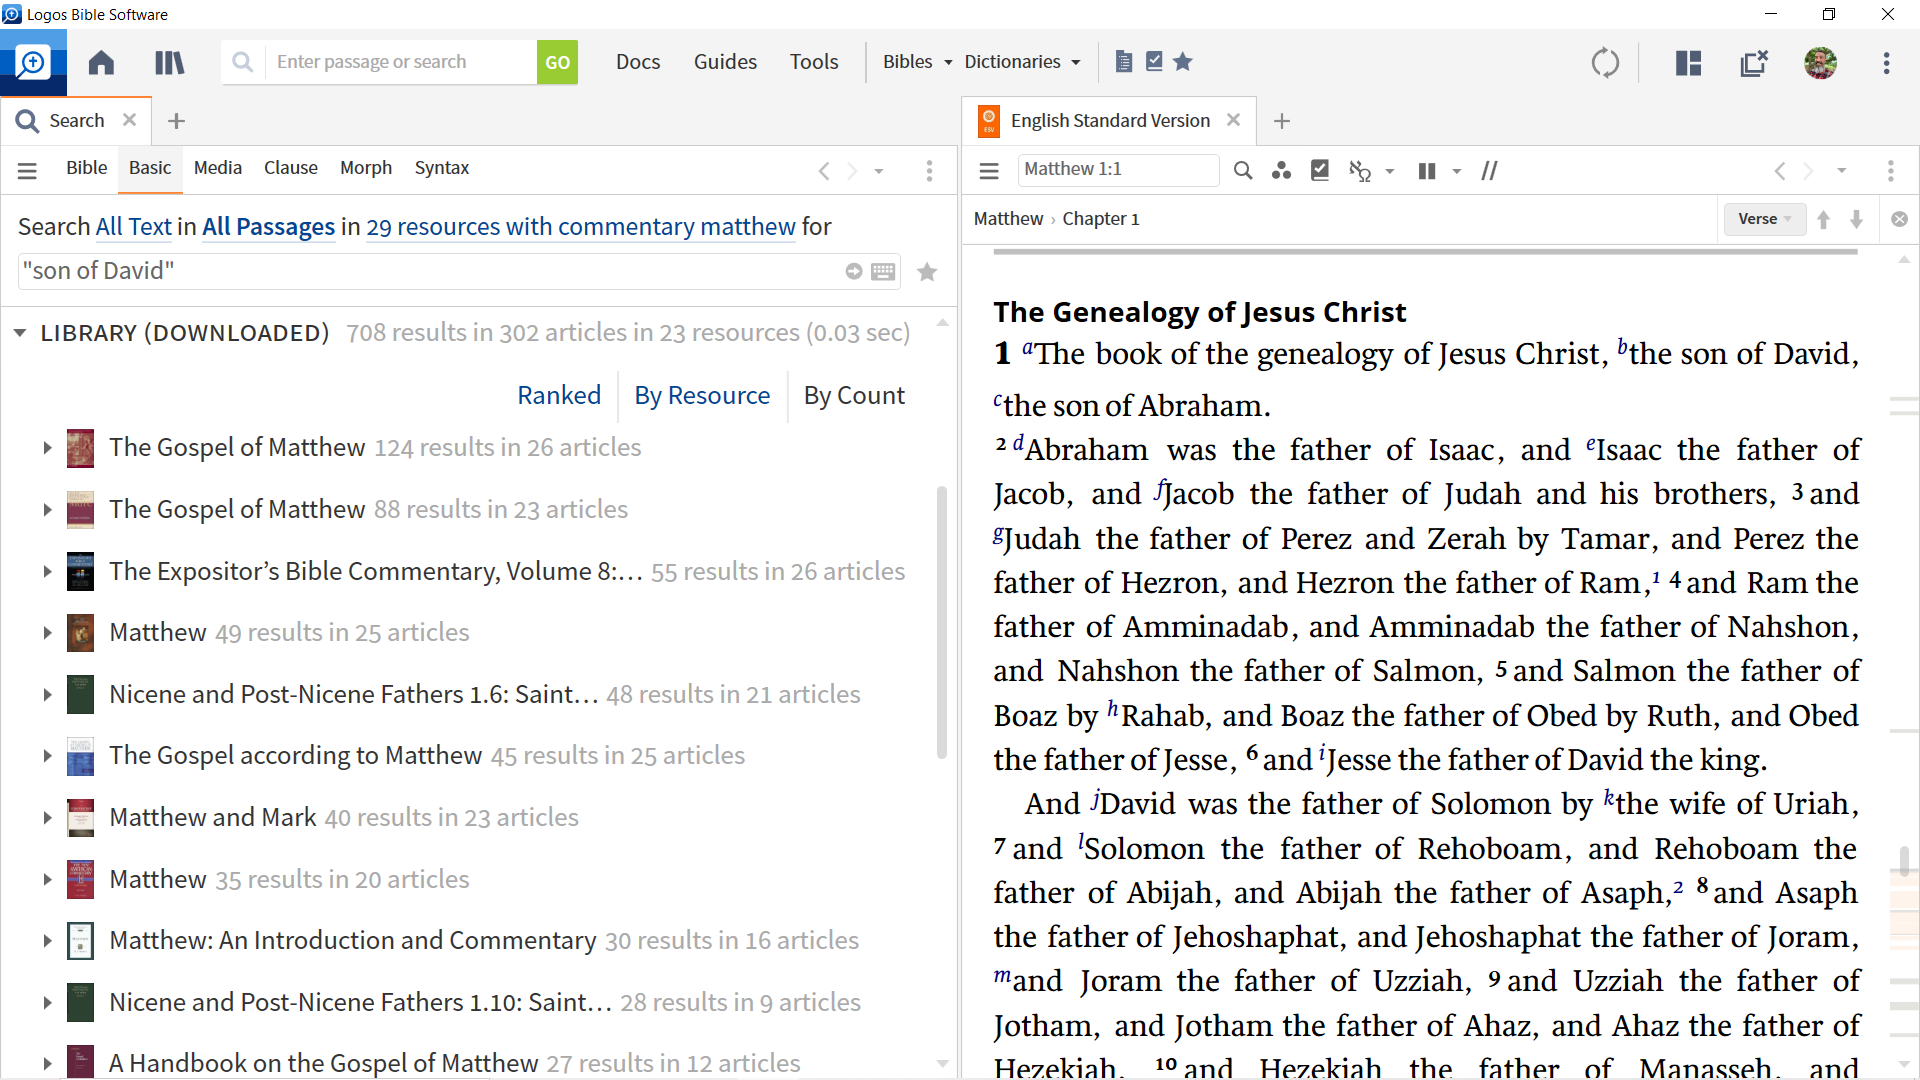Switch to Media search type
The image size is (1920, 1080).
pos(218,168)
